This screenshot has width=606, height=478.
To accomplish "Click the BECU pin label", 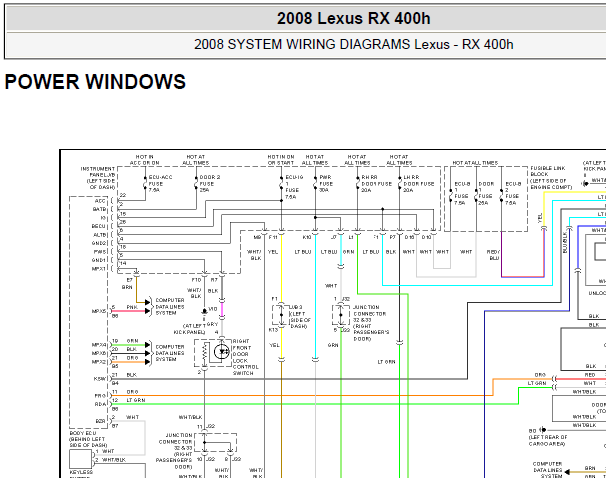I will tap(99, 226).
